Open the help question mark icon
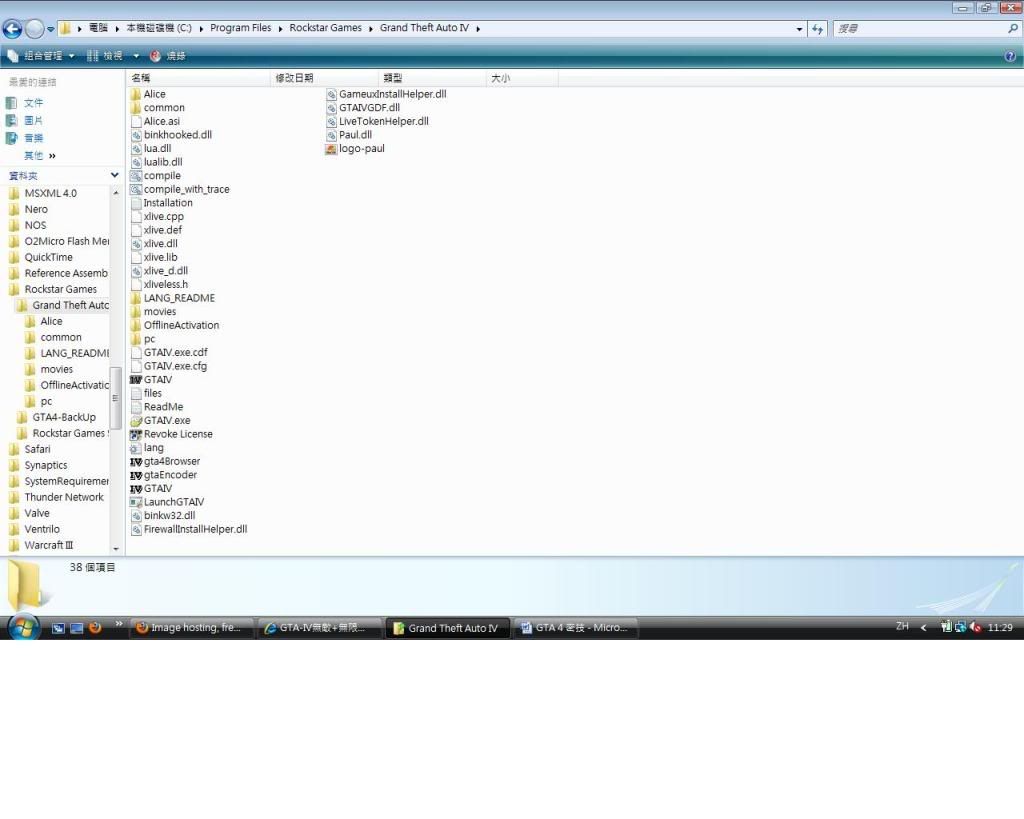 (1010, 56)
